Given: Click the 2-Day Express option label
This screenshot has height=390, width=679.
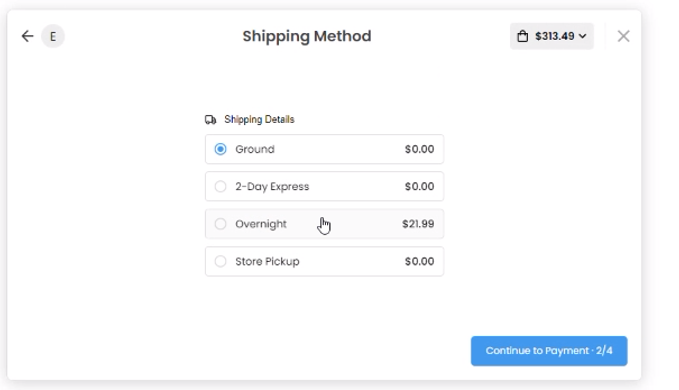Looking at the screenshot, I should (272, 187).
